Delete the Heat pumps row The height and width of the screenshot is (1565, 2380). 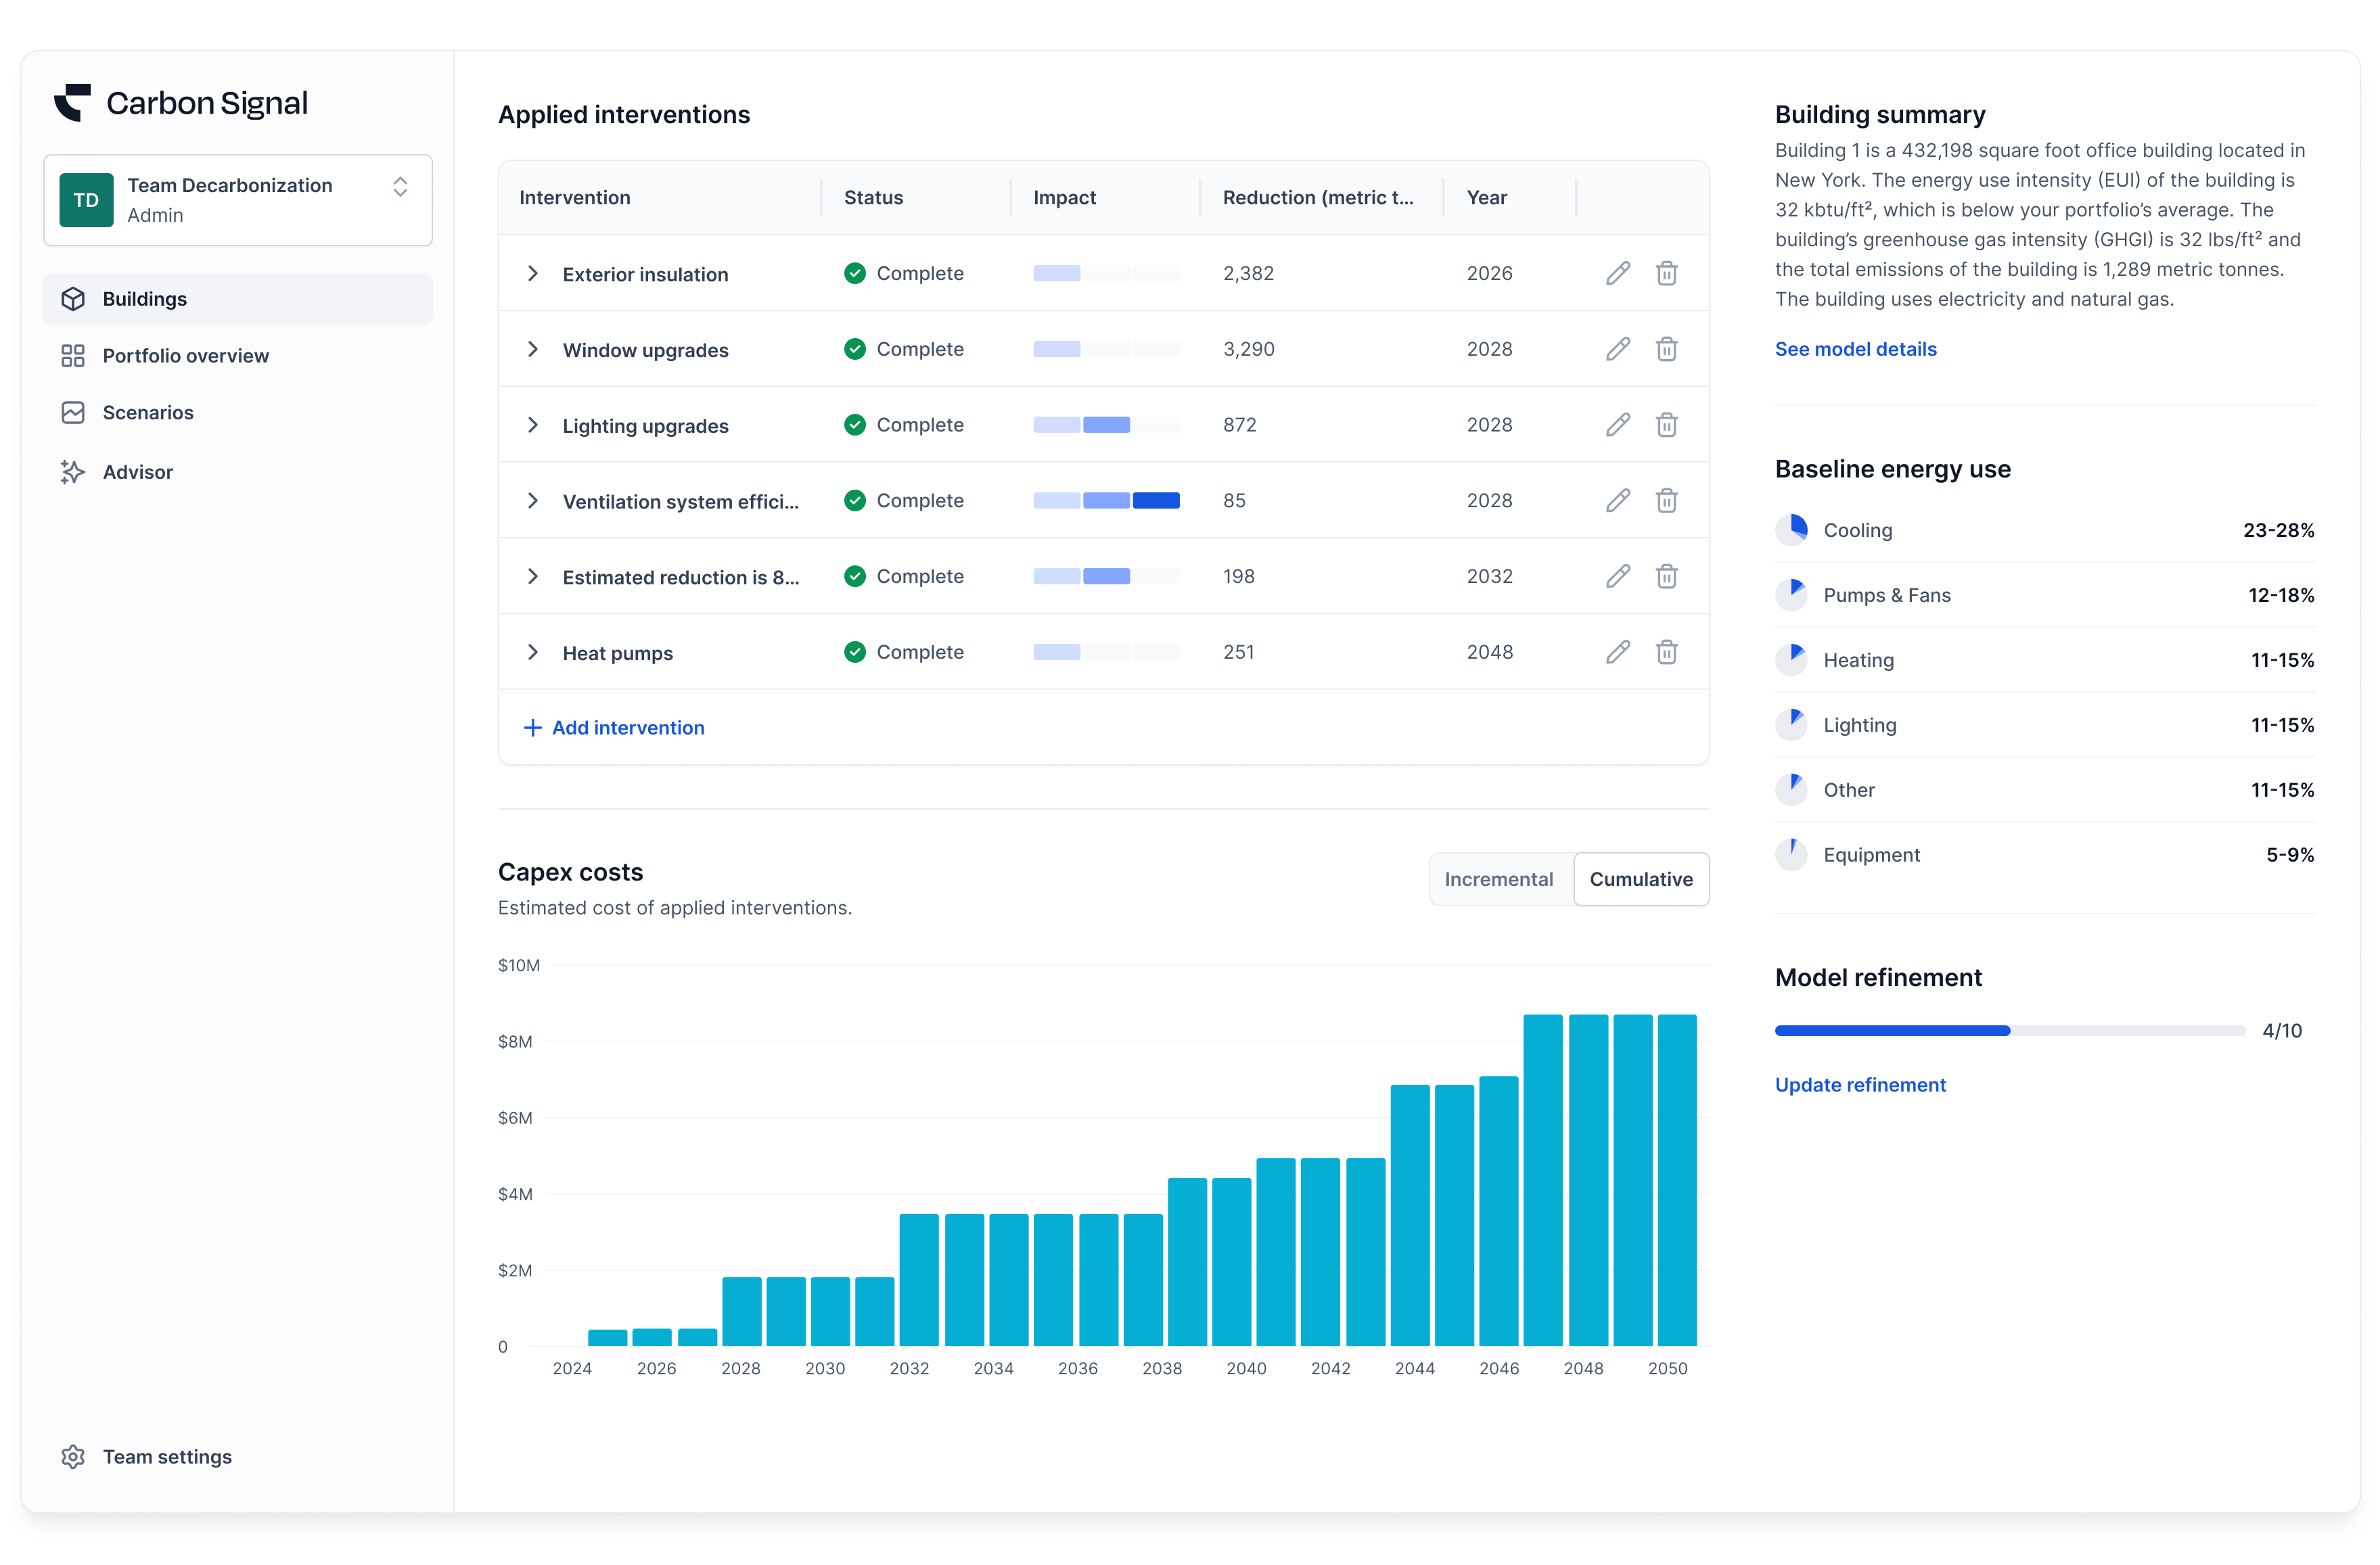pos(1666,652)
